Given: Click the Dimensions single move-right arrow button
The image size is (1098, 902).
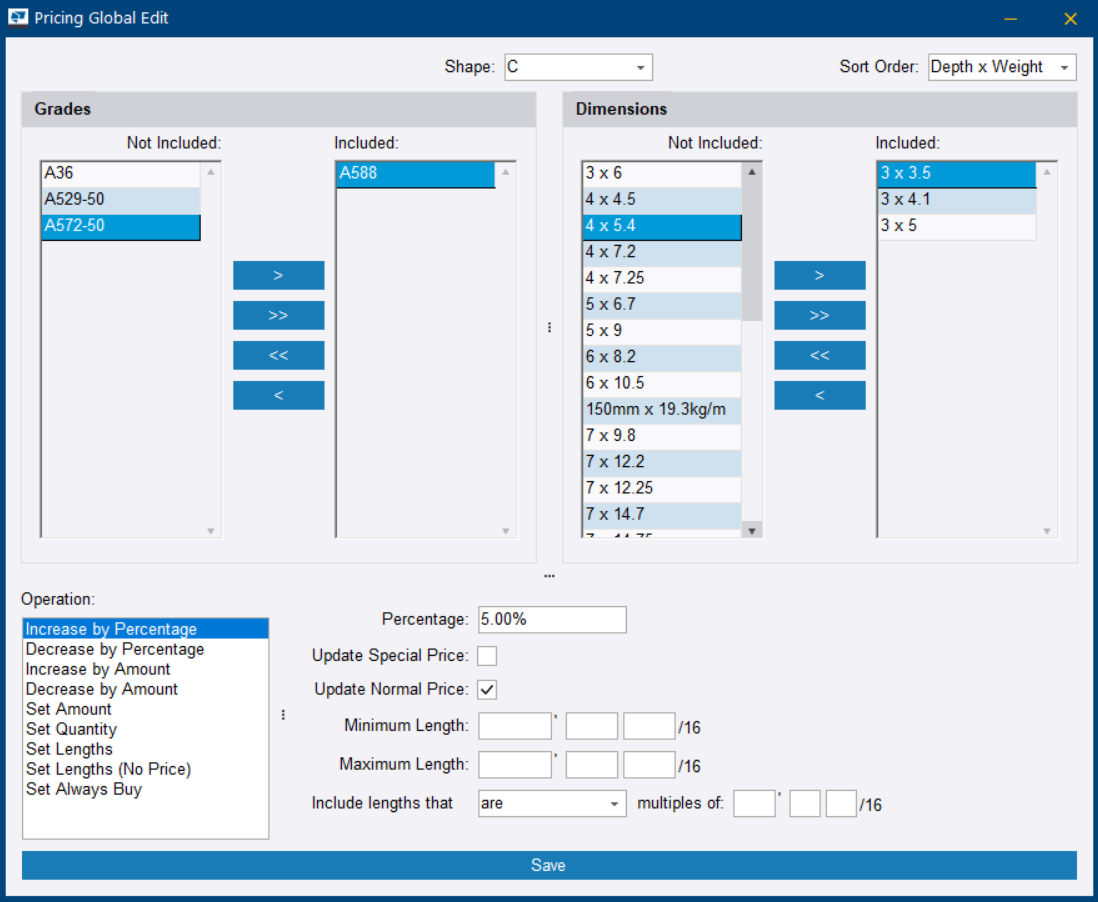Looking at the screenshot, I should coord(819,275).
